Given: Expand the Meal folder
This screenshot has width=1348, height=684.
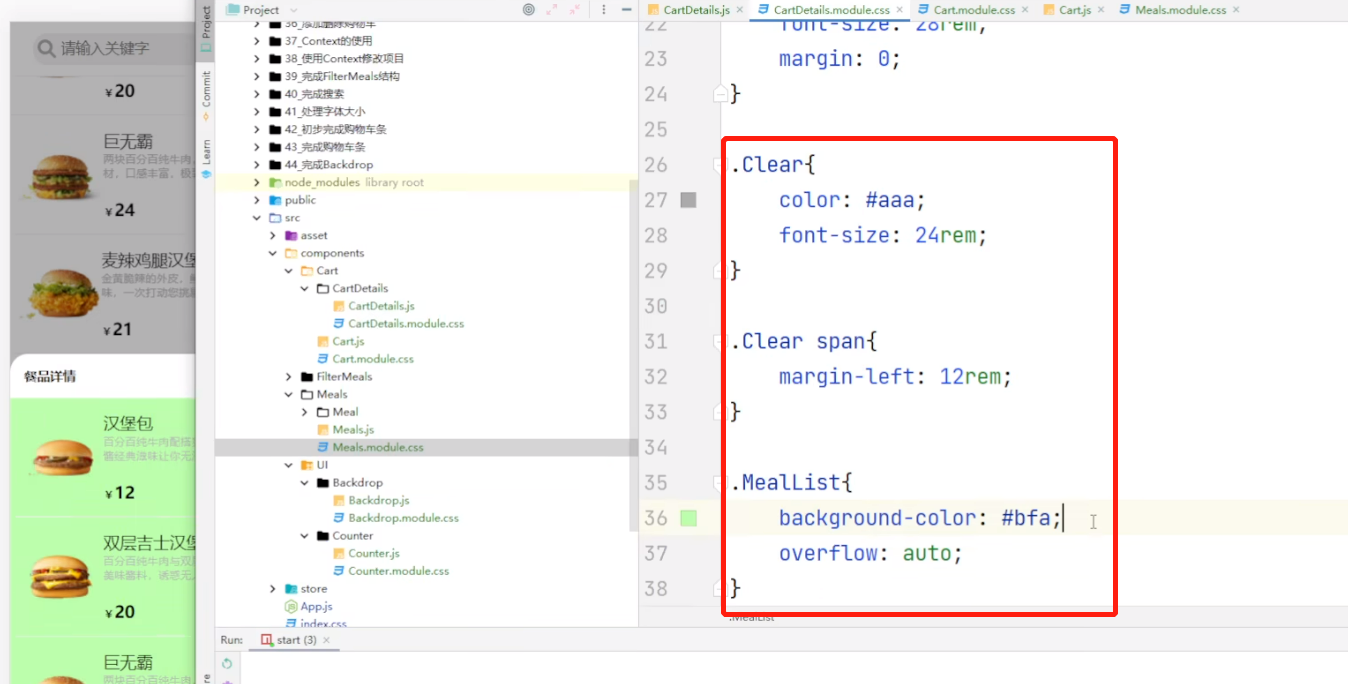Looking at the screenshot, I should [305, 412].
